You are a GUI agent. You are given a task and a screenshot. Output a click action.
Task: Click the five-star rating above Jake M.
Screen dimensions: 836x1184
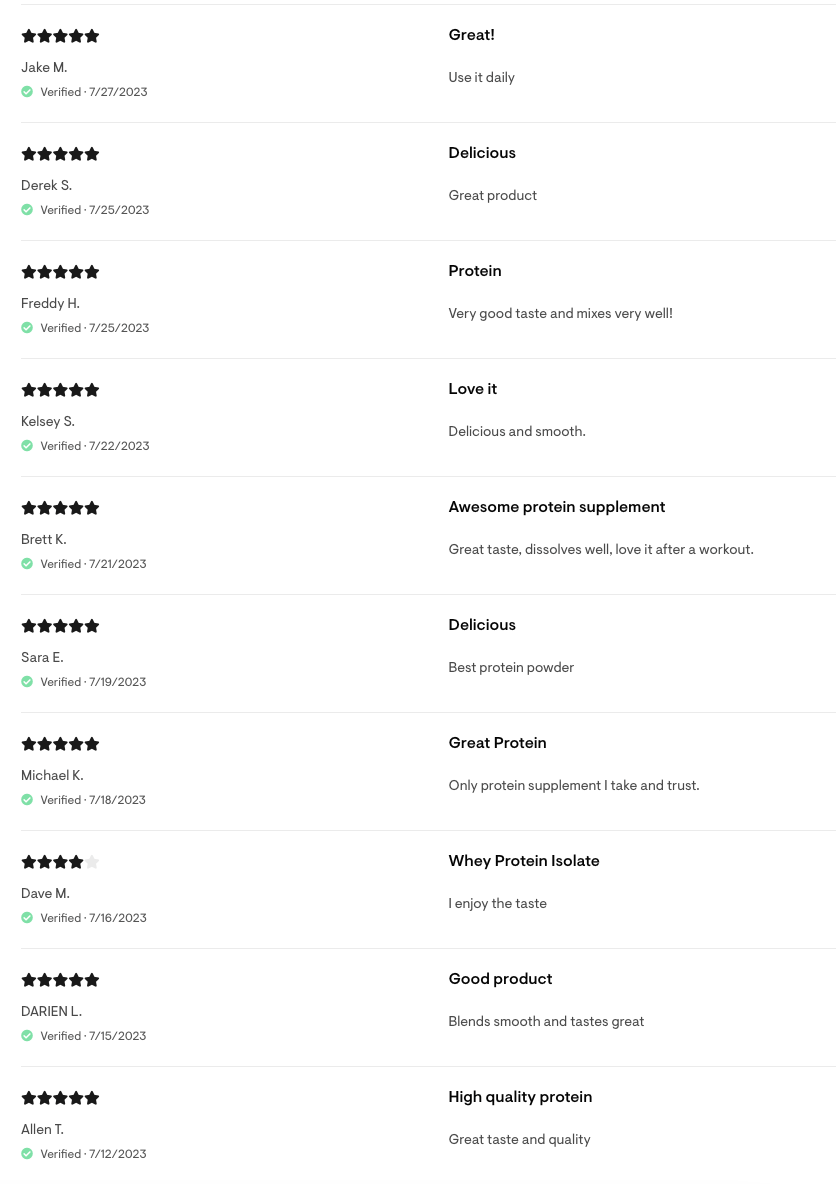click(60, 36)
